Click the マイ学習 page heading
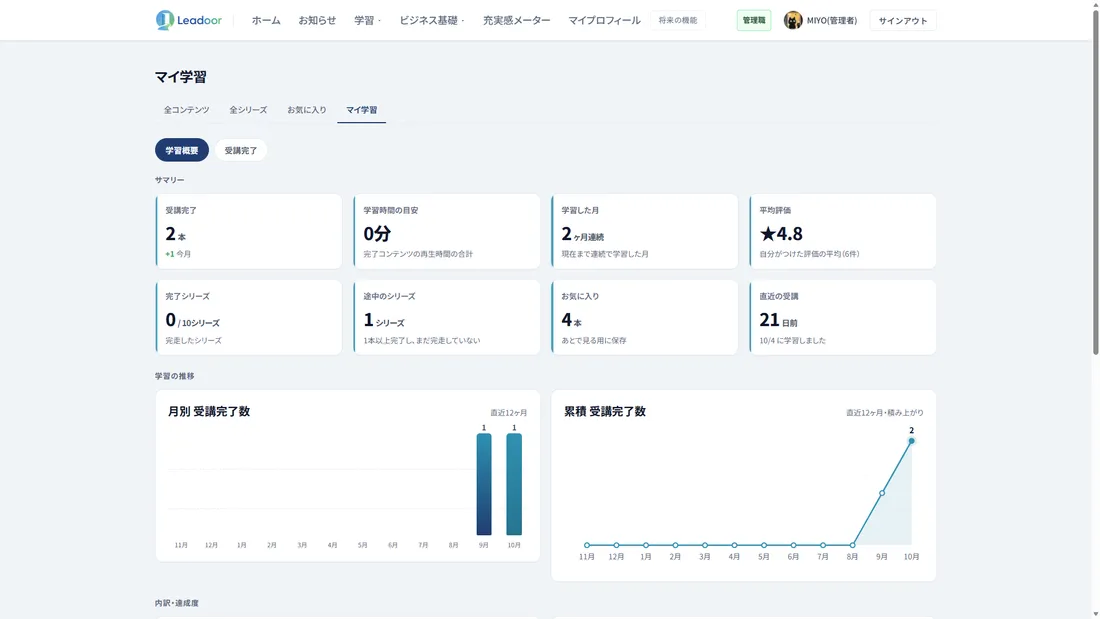This screenshot has width=1100, height=619. [181, 77]
